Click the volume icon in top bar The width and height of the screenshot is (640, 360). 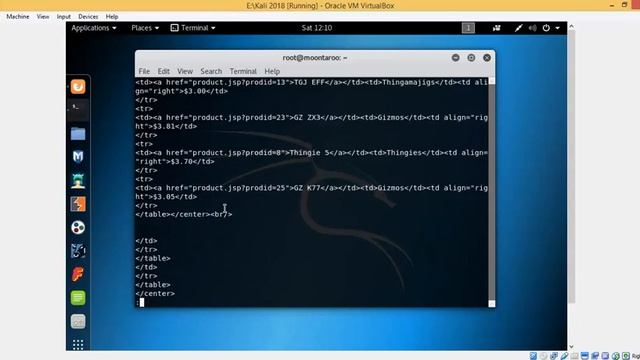pos(532,28)
